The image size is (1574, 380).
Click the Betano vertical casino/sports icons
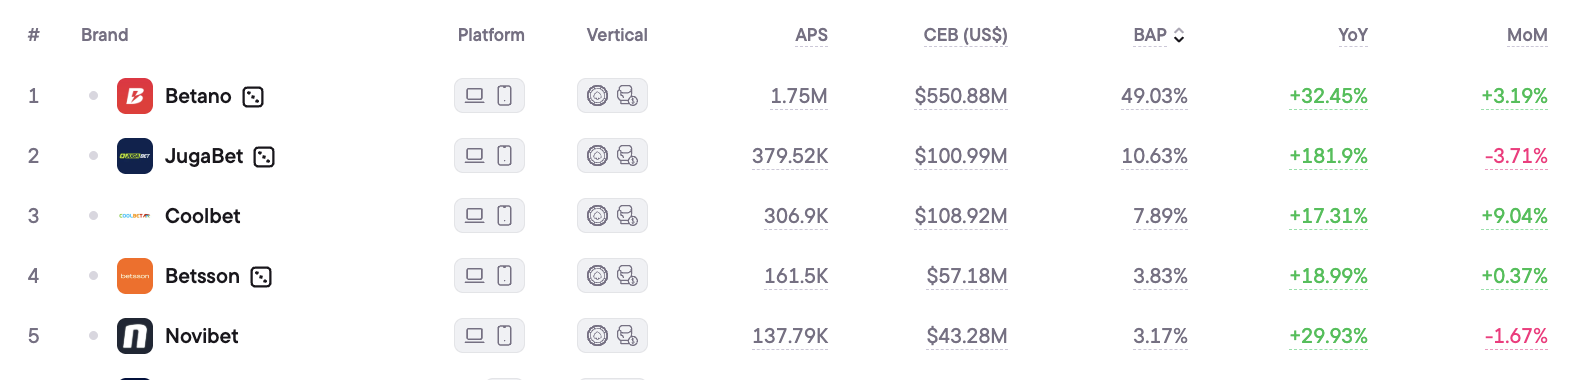pyautogui.click(x=612, y=96)
